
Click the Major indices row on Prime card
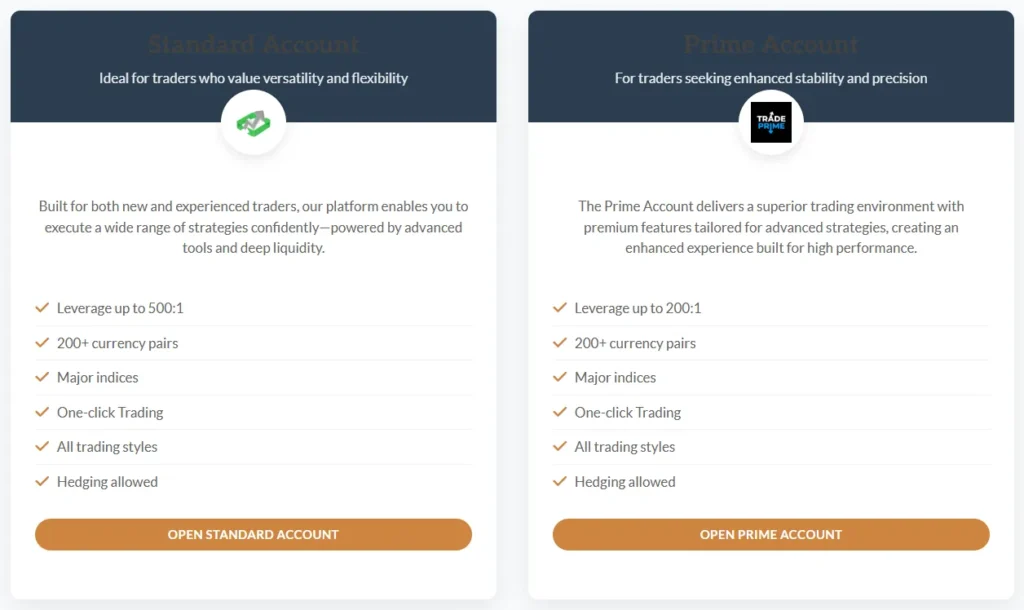click(615, 377)
